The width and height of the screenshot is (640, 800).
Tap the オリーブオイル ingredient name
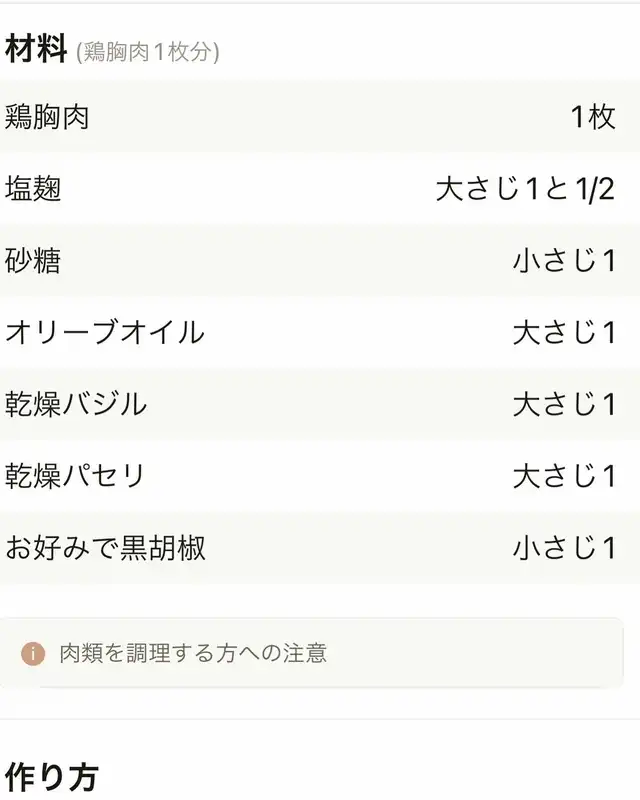point(105,333)
